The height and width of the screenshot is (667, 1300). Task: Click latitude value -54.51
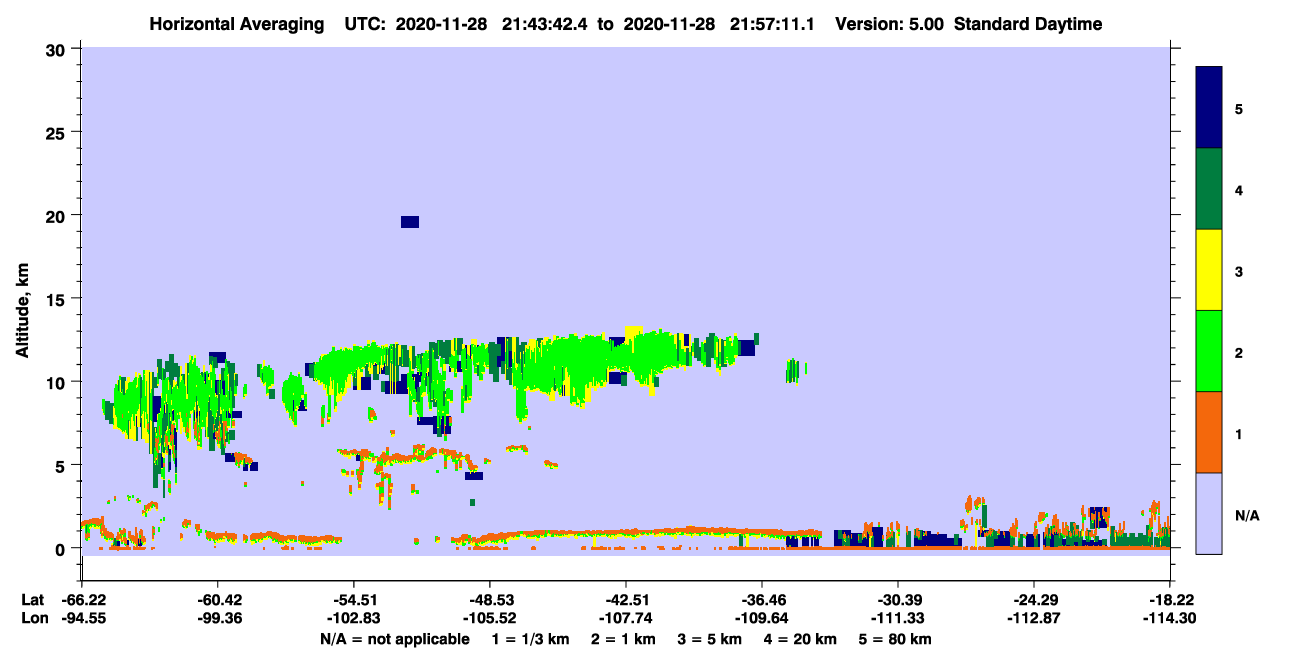pyautogui.click(x=353, y=600)
